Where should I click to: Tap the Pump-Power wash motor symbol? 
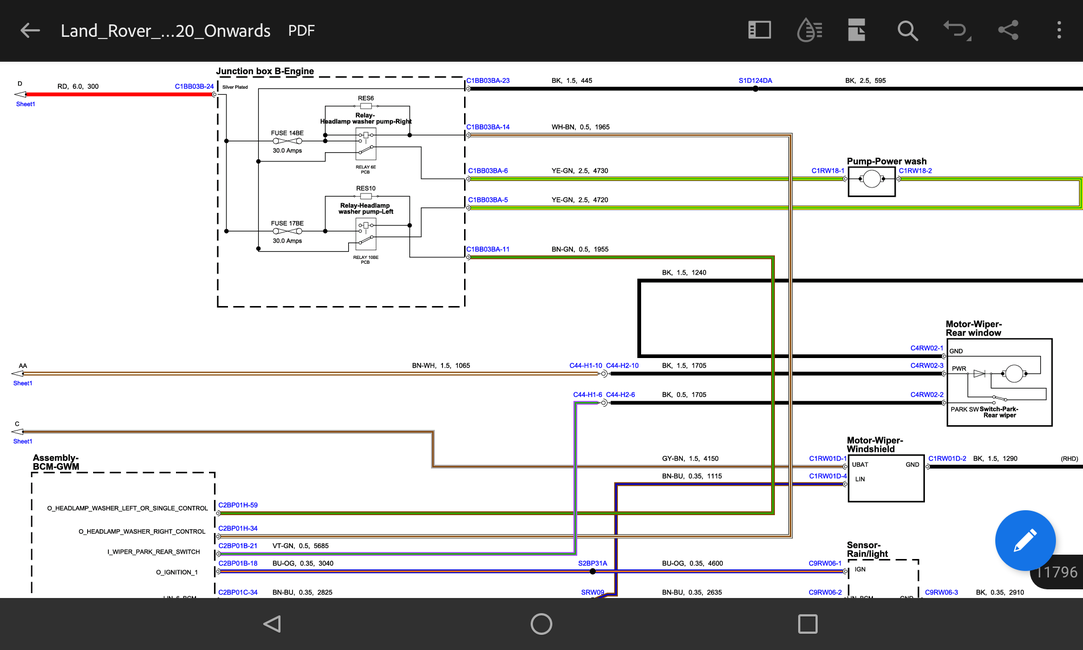pyautogui.click(x=872, y=180)
